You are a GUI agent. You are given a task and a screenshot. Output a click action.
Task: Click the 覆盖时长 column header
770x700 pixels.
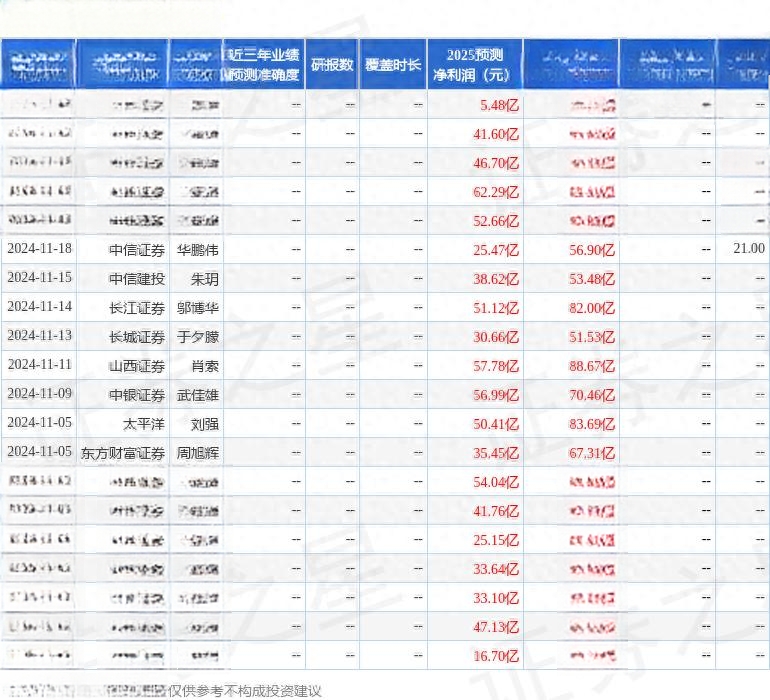tap(393, 64)
